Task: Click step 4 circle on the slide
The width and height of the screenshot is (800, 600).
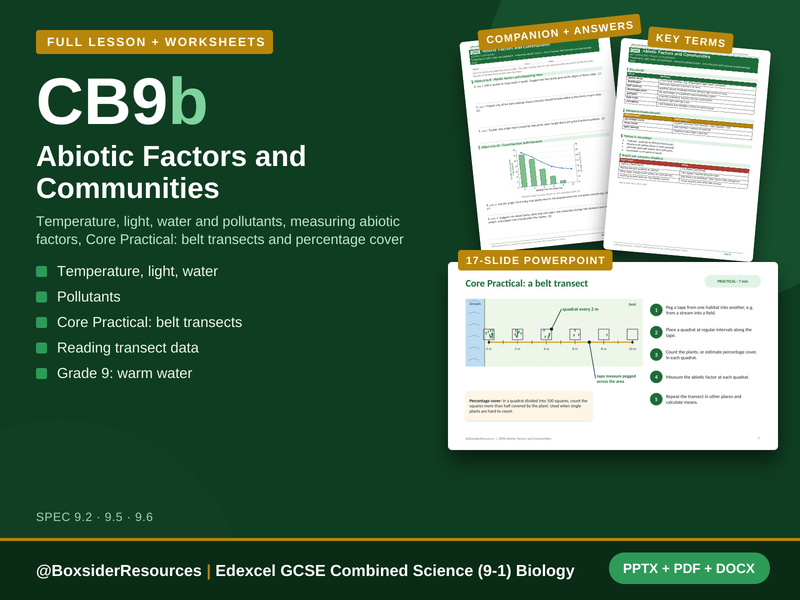Action: [656, 377]
